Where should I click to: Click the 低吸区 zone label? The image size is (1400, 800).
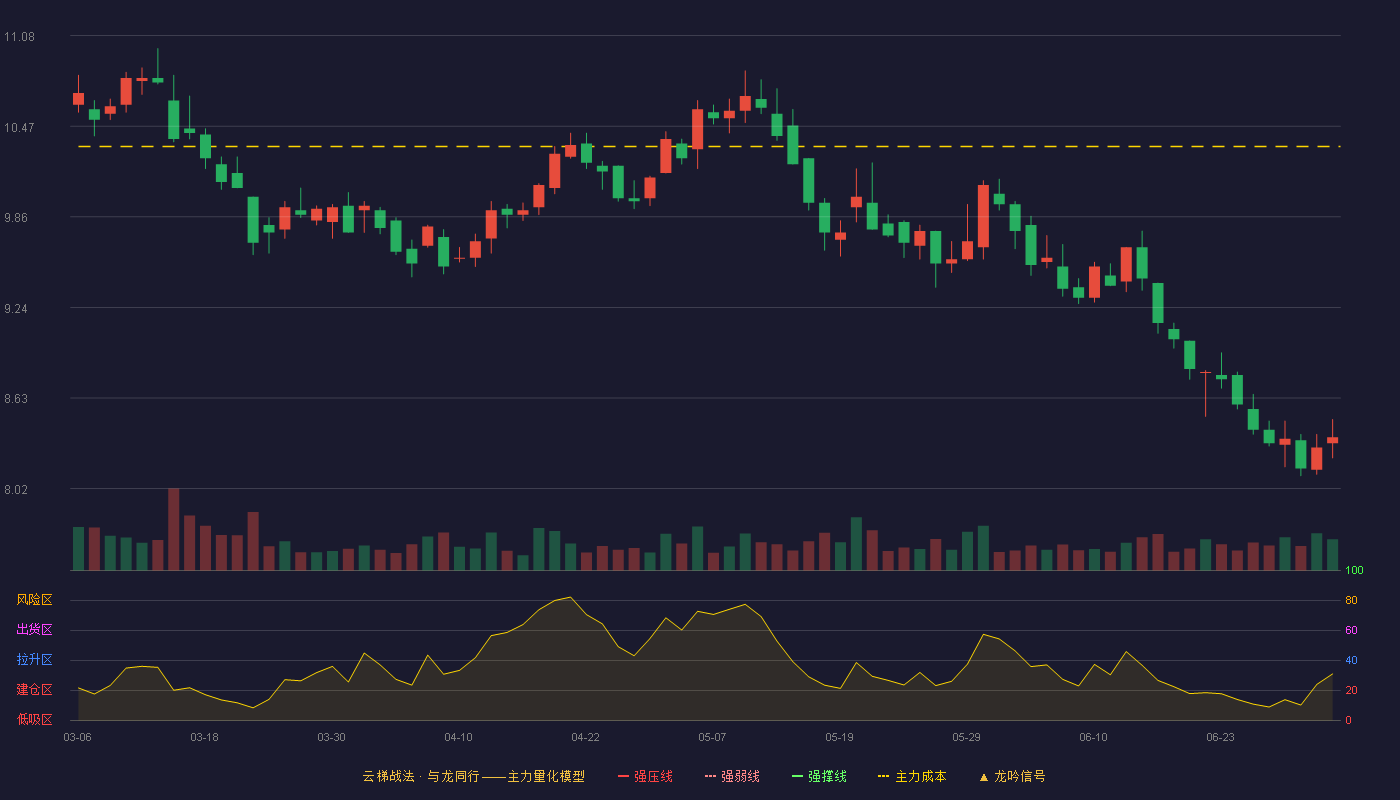[x=34, y=719]
